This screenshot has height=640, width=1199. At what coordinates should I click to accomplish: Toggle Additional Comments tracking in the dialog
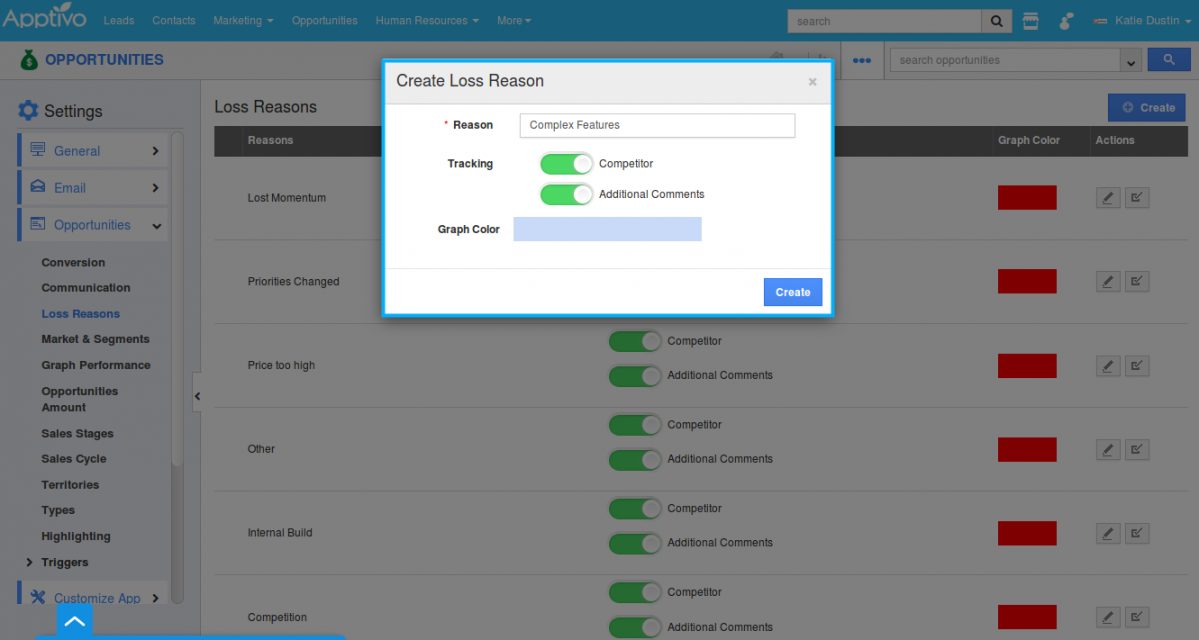pos(566,194)
